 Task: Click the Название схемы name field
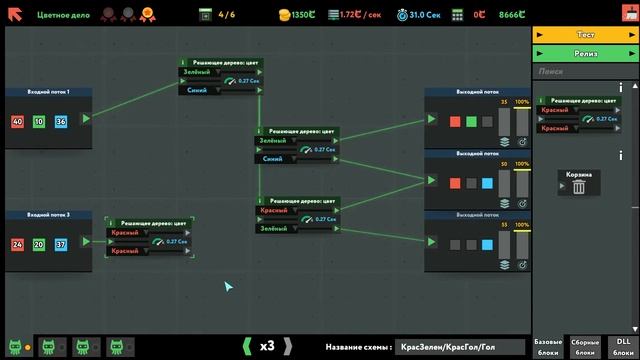[x=460, y=347]
